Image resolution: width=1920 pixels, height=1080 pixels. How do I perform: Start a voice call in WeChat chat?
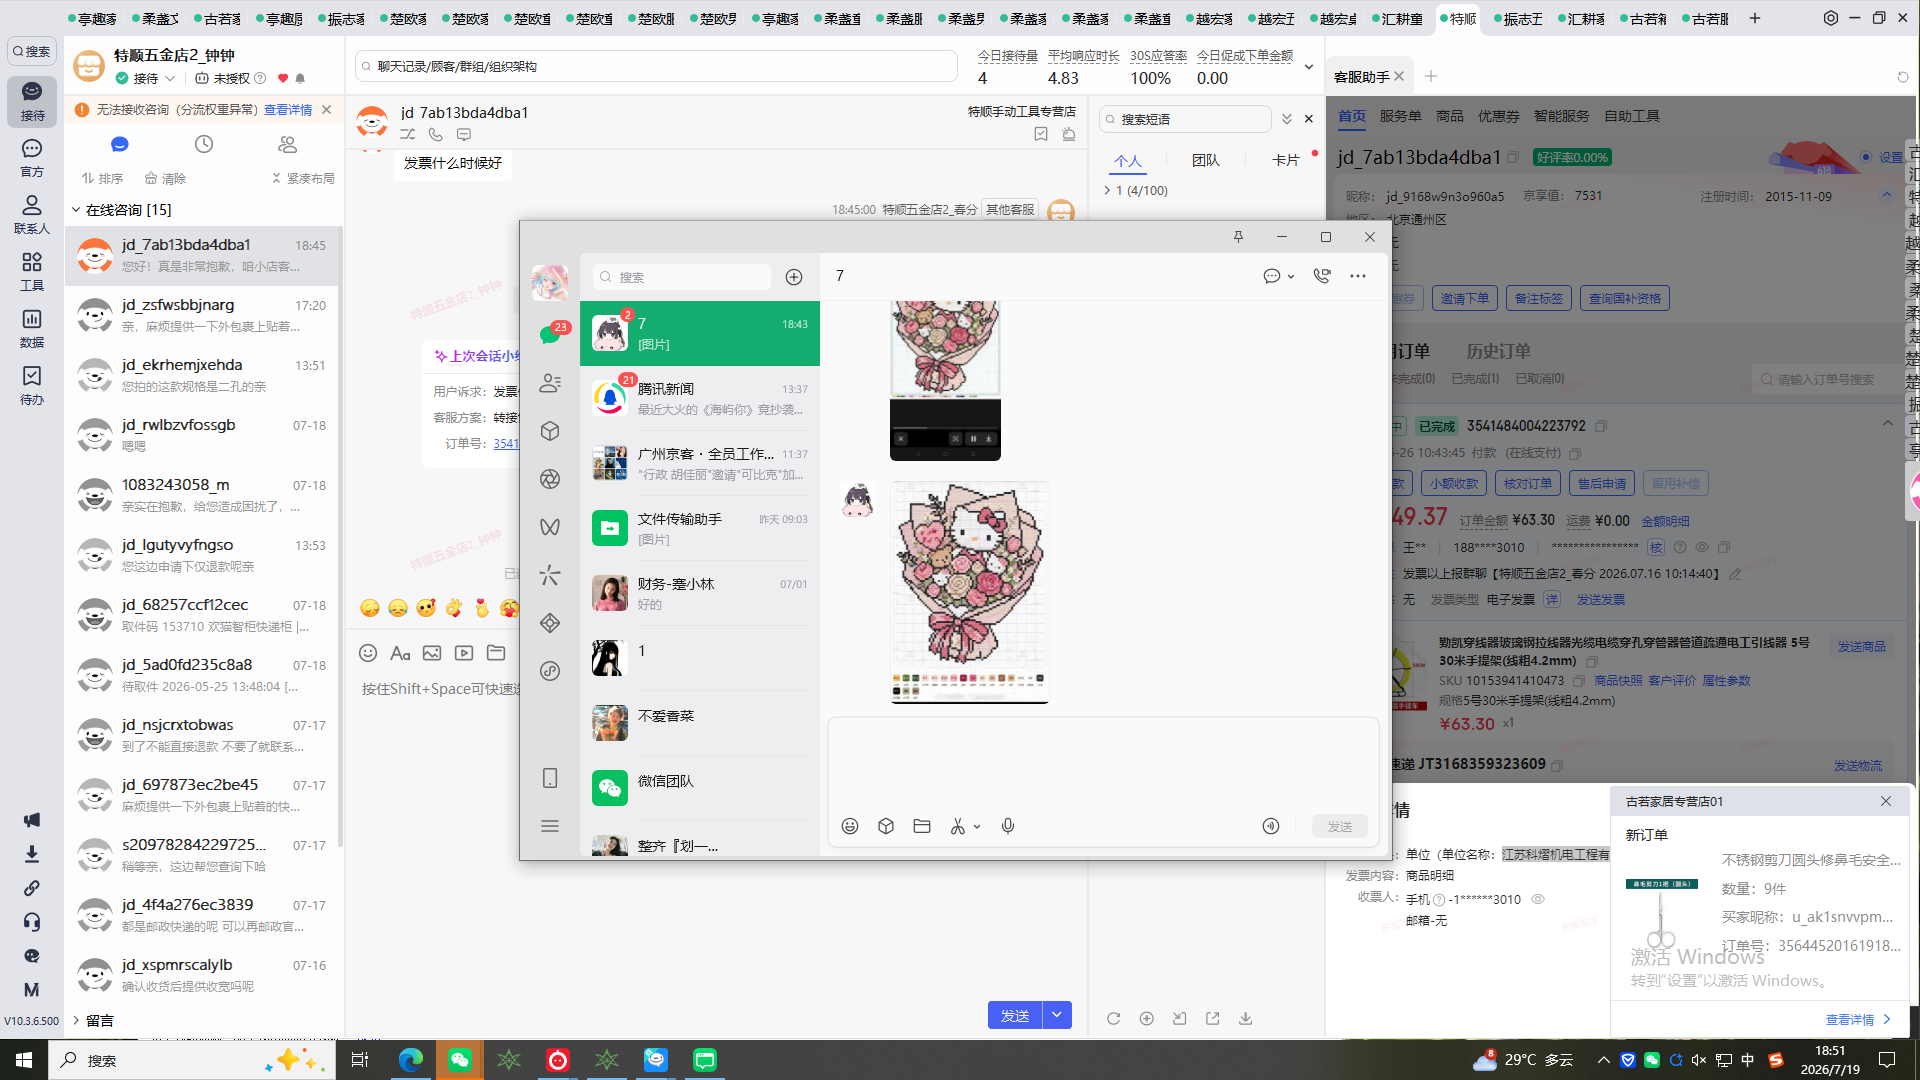1322,276
